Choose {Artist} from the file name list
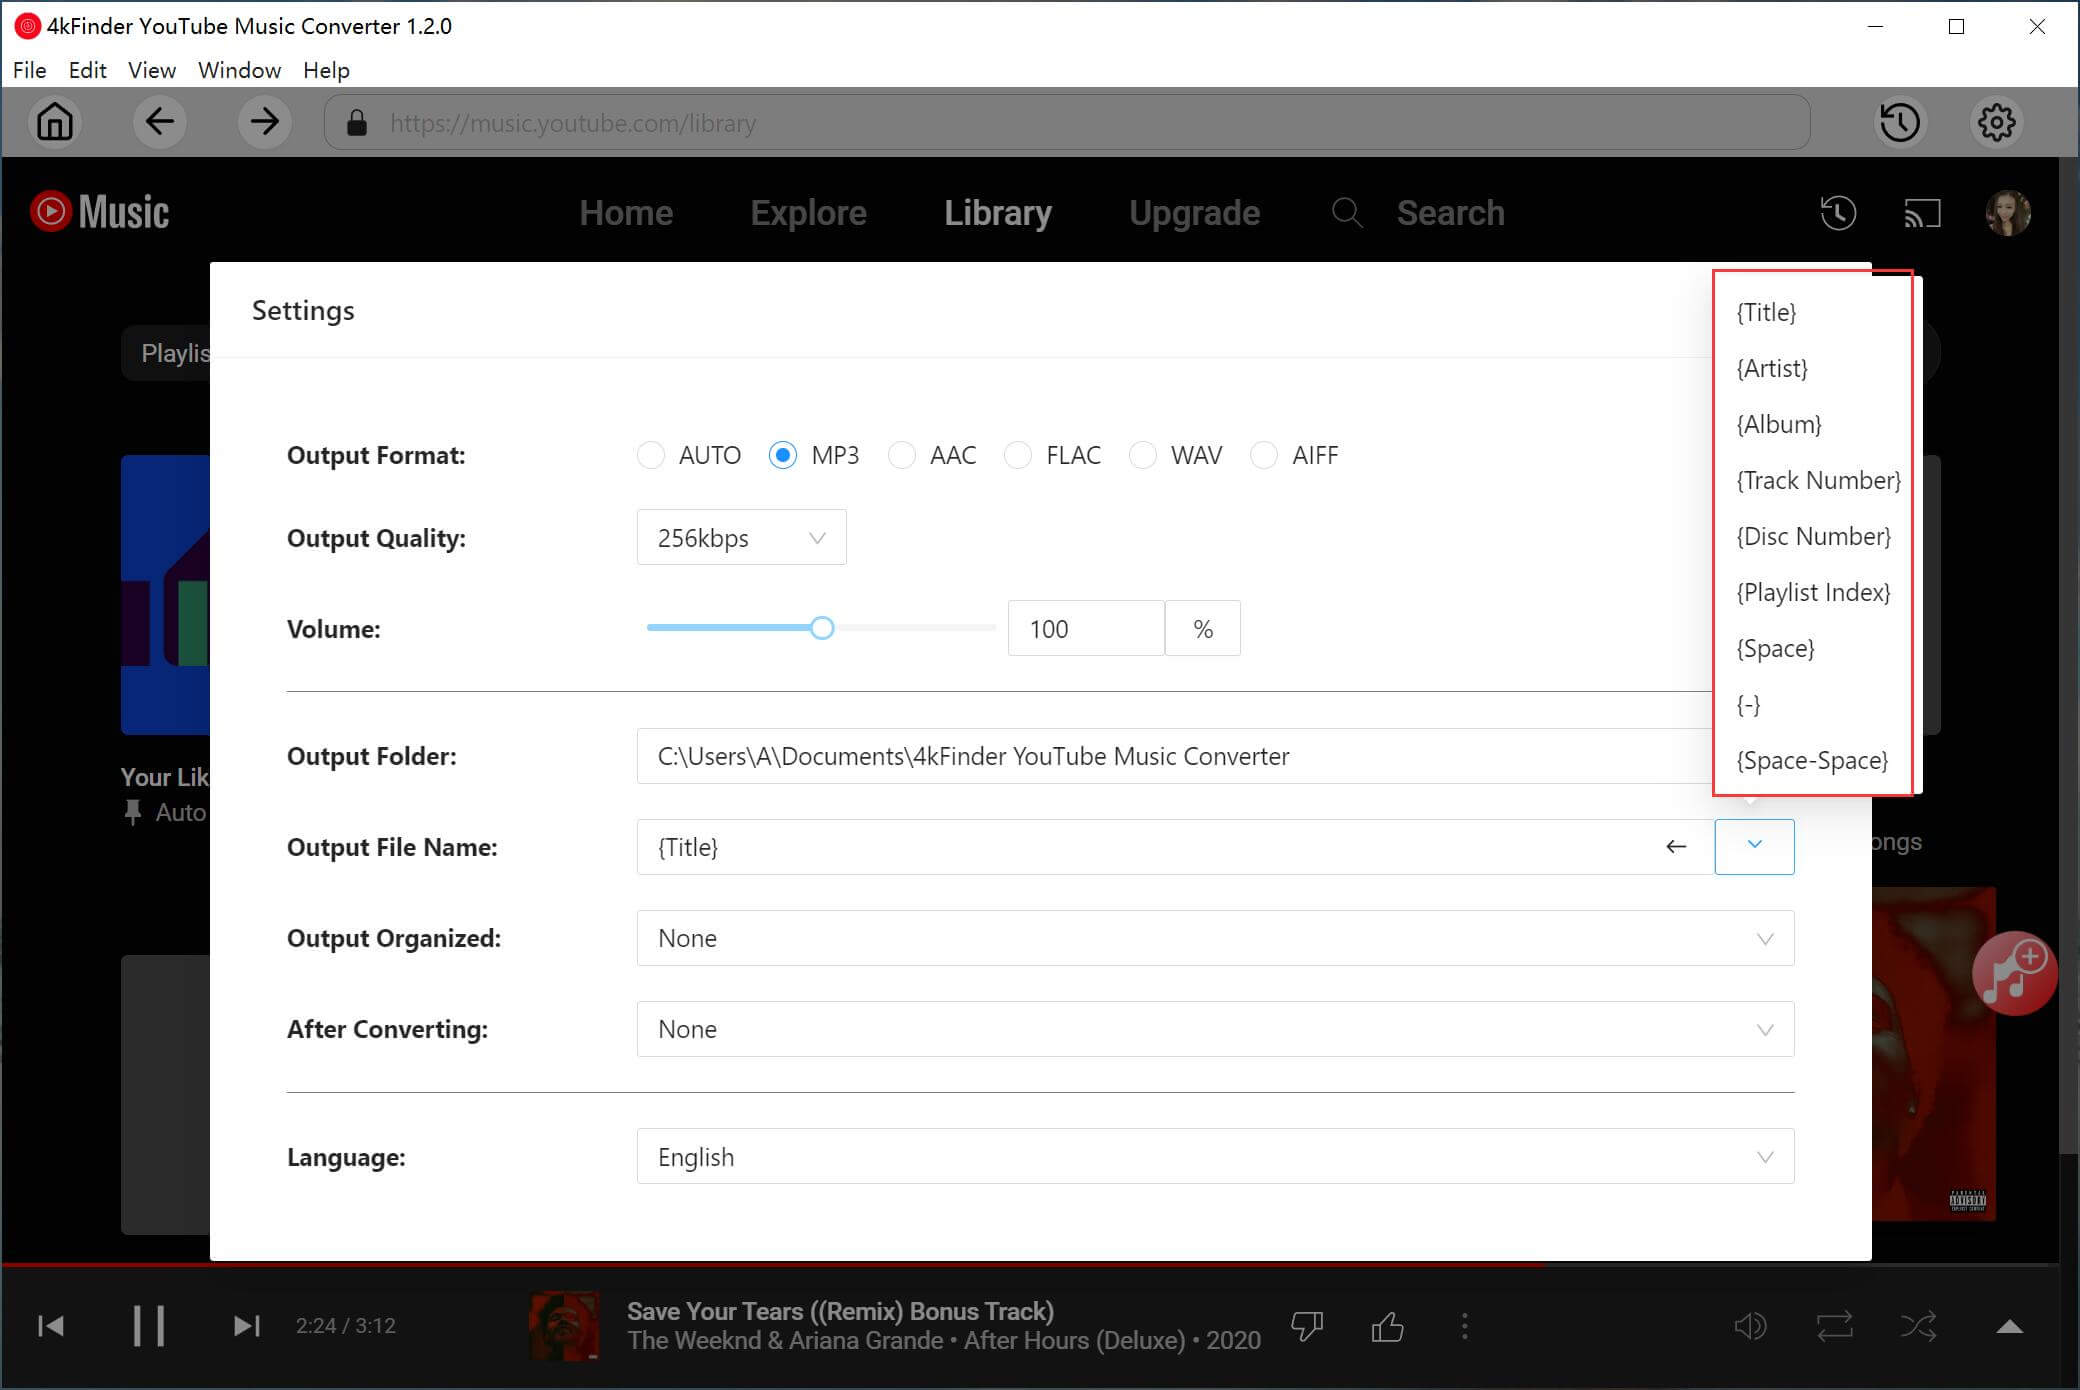 pyautogui.click(x=1772, y=369)
